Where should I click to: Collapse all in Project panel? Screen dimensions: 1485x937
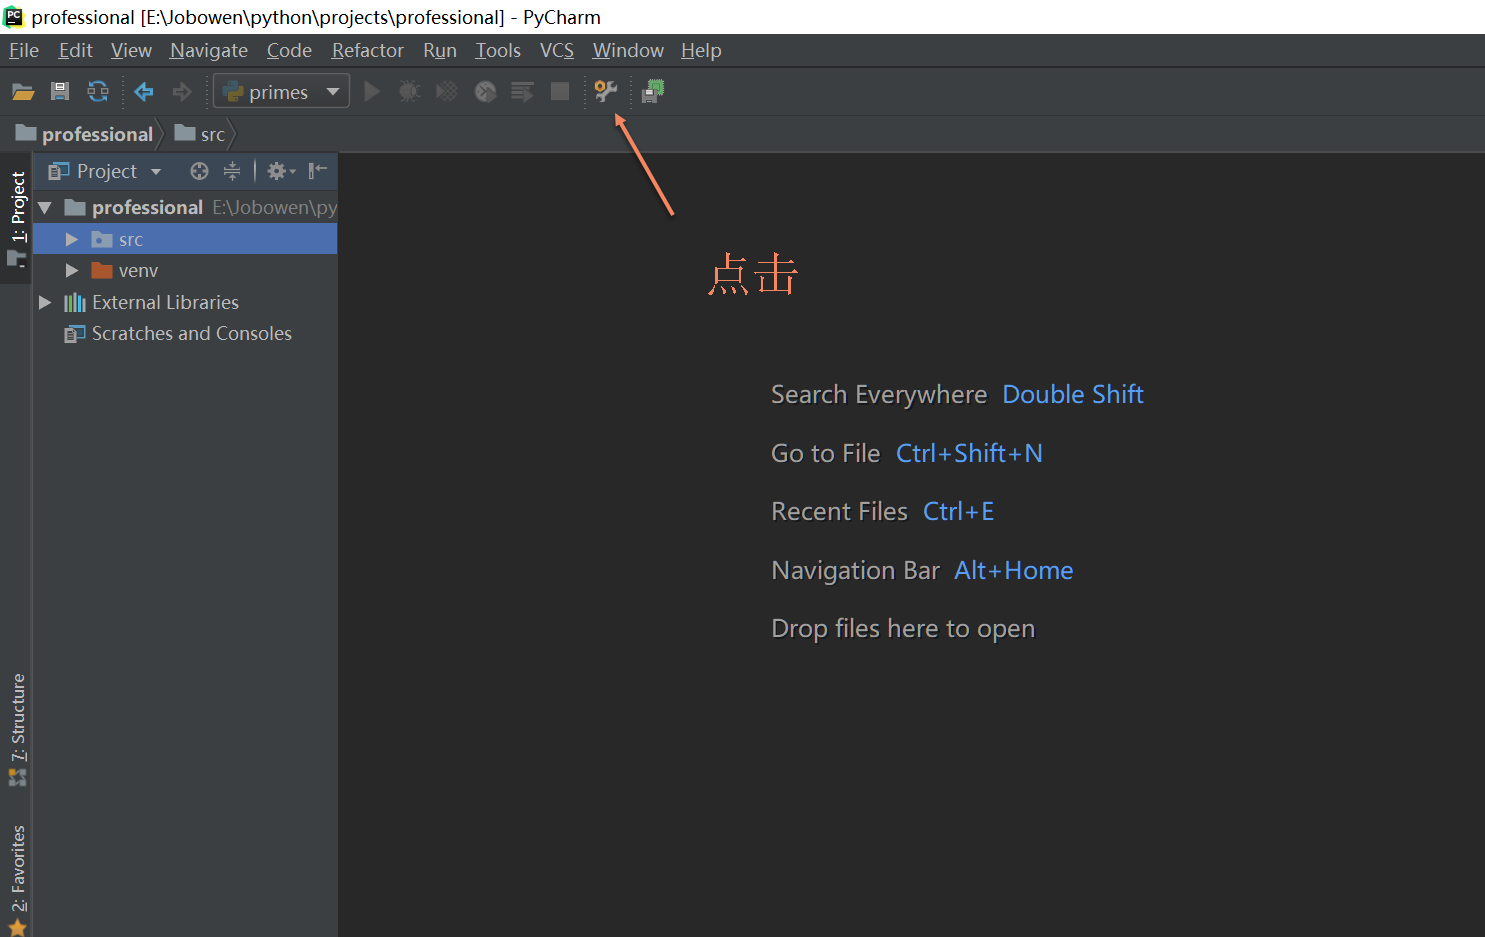232,171
